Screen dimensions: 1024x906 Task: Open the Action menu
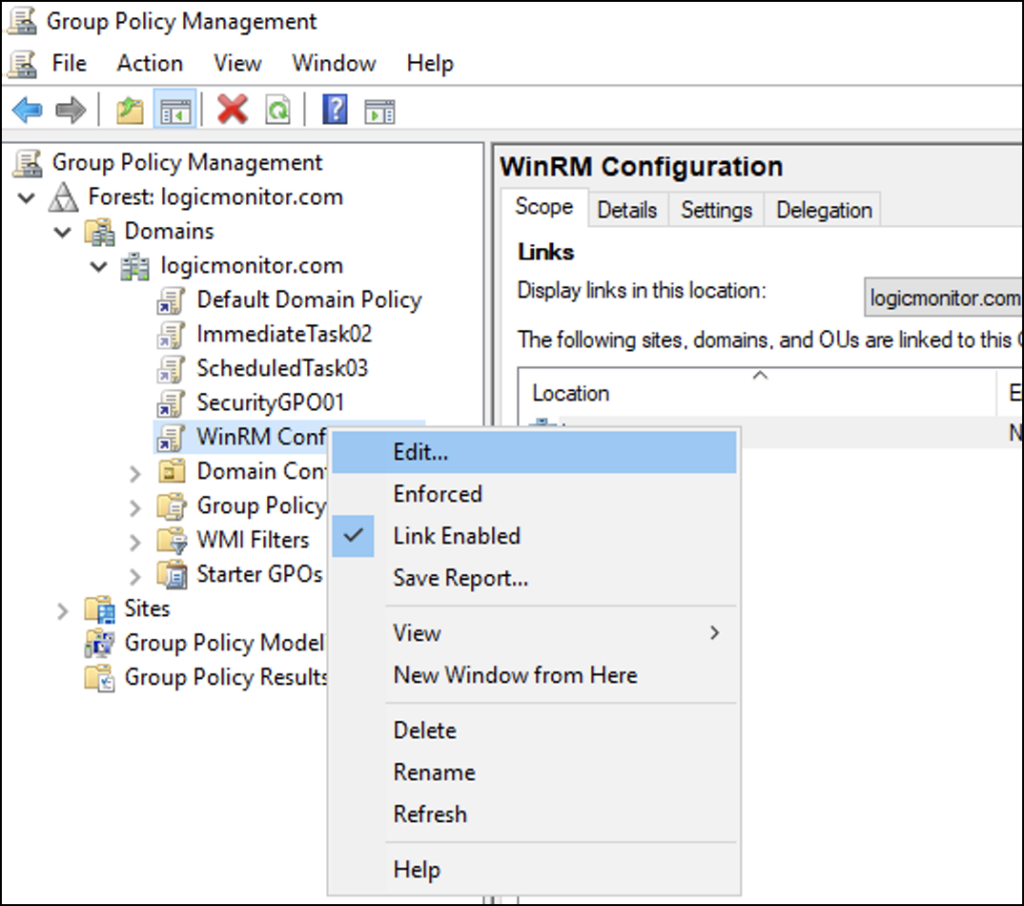coord(148,63)
